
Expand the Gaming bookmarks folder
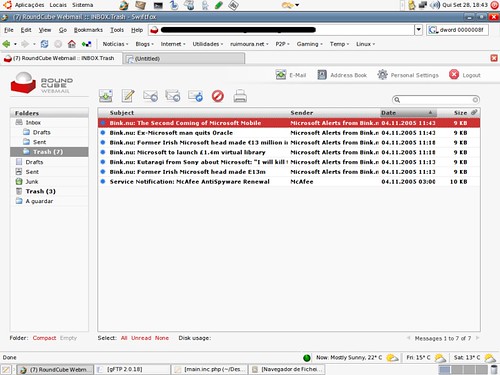point(310,44)
